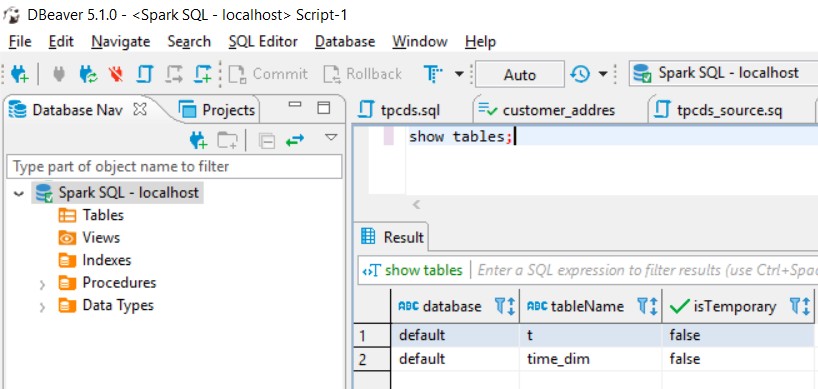This screenshot has height=389, width=818.
Task: Click the transaction log clock icon
Action: (580, 74)
